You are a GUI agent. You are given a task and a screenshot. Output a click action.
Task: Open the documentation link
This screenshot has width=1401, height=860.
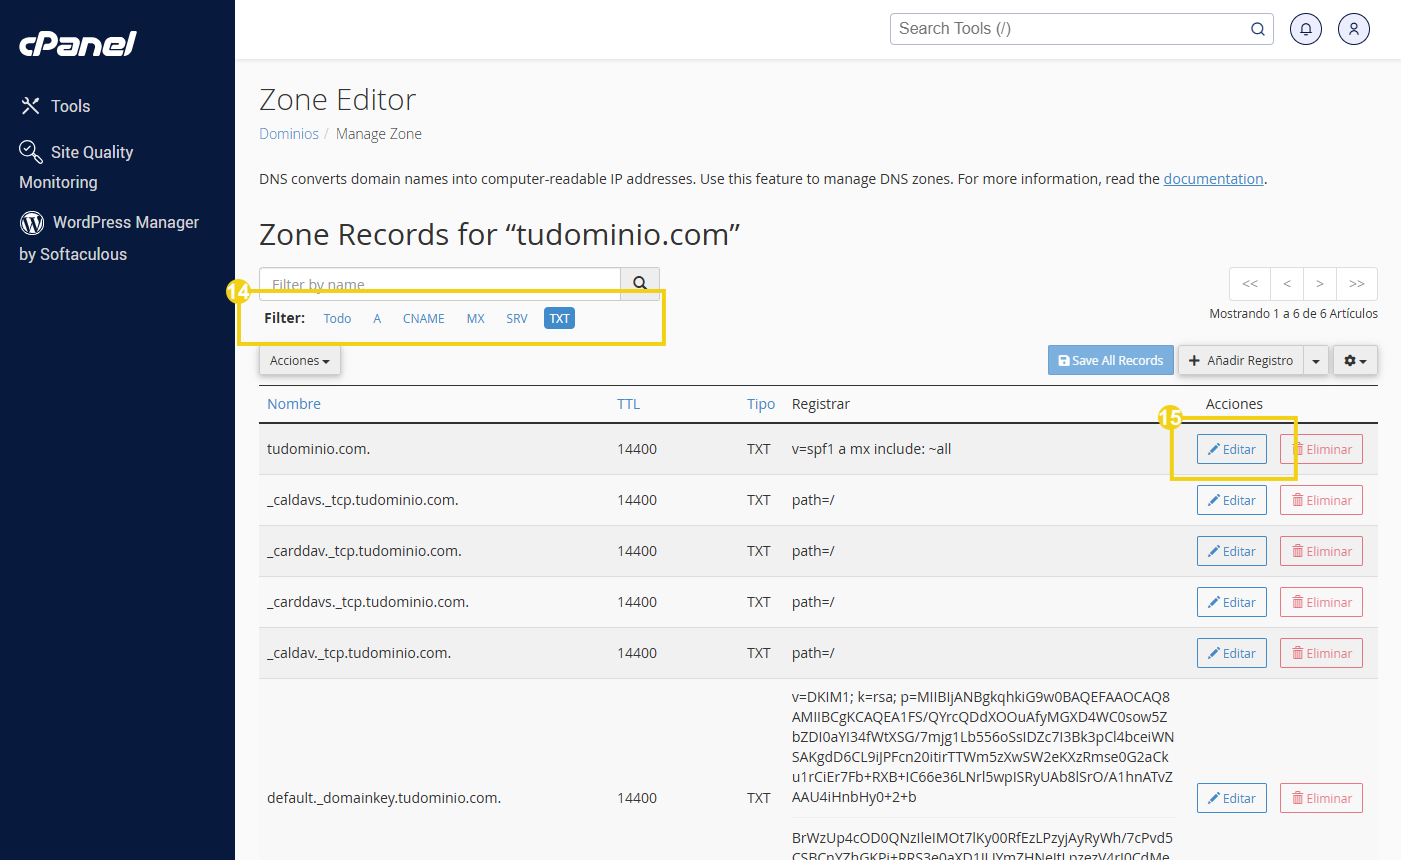[x=1213, y=179]
